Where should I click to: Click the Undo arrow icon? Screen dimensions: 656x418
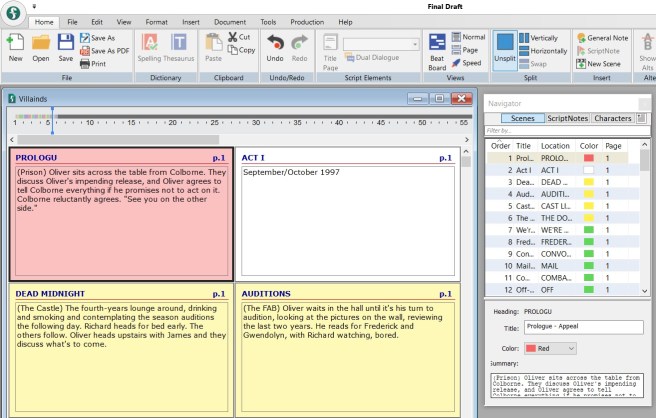click(274, 45)
